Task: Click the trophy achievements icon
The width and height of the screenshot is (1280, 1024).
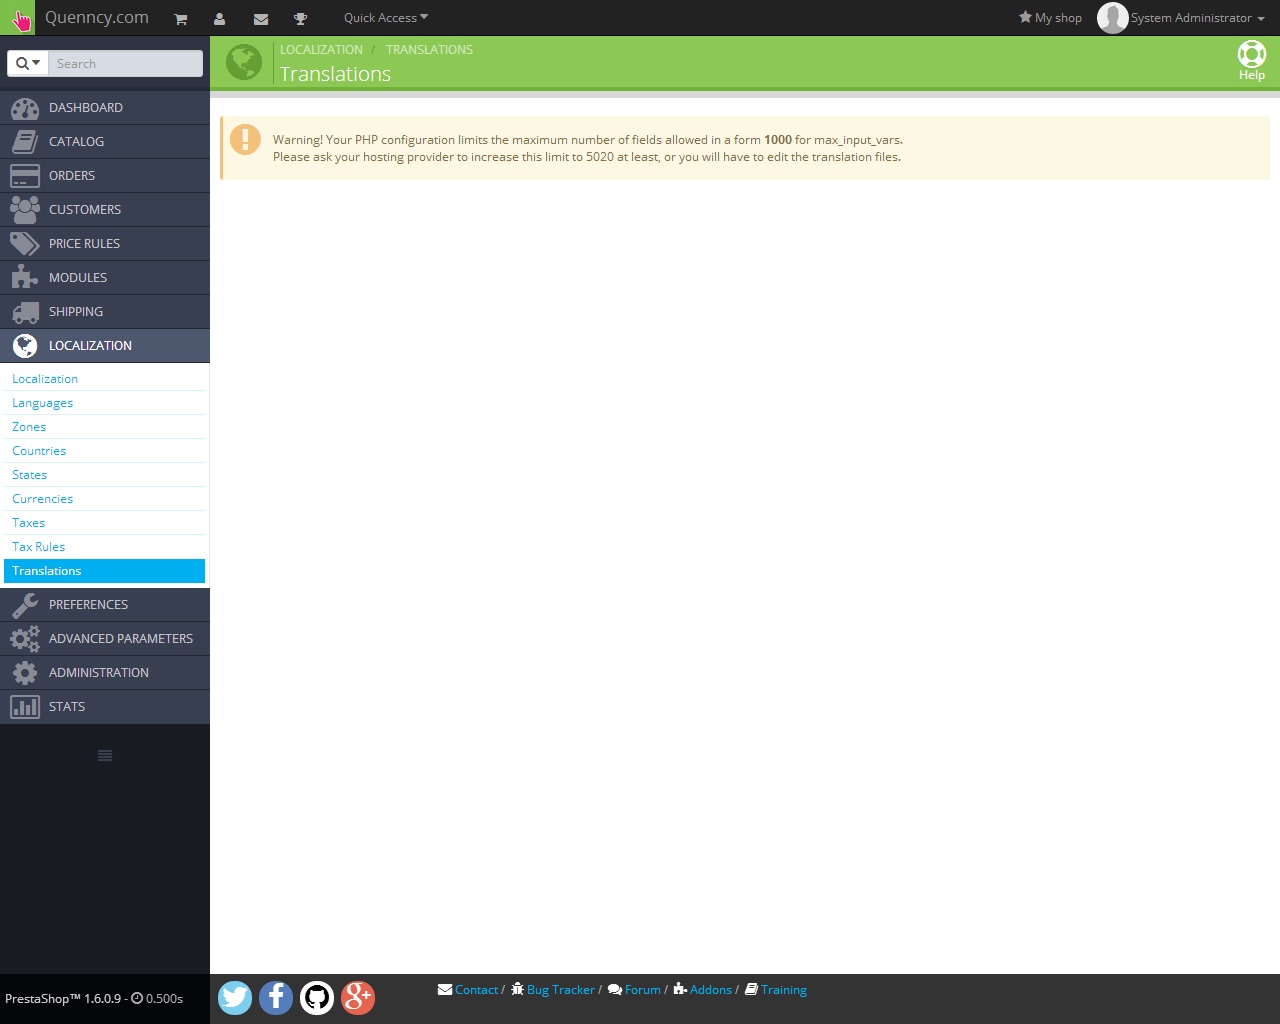Action: click(300, 19)
